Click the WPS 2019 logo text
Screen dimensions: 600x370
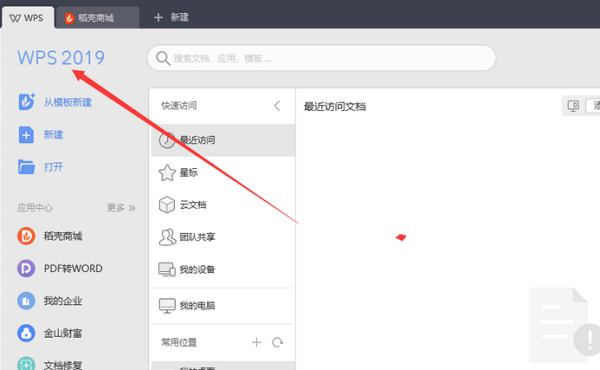tap(61, 58)
